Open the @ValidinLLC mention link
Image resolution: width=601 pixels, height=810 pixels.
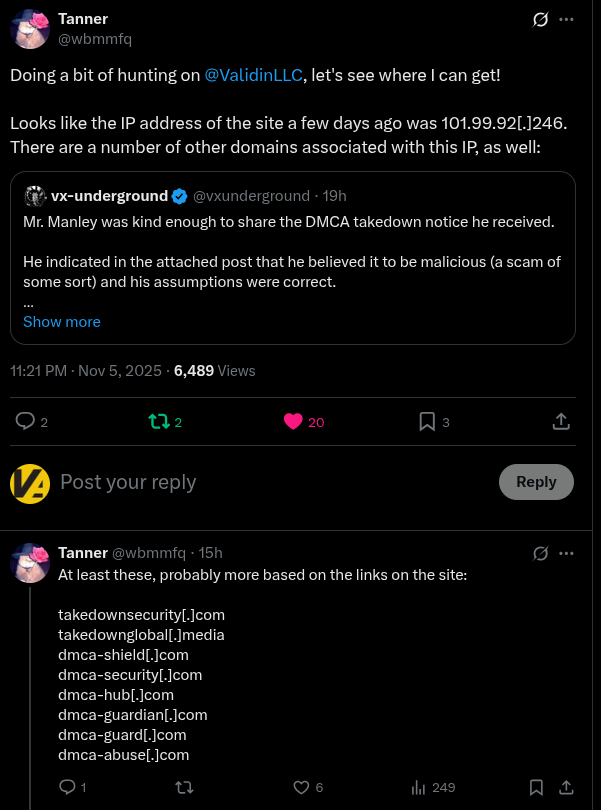point(253,75)
